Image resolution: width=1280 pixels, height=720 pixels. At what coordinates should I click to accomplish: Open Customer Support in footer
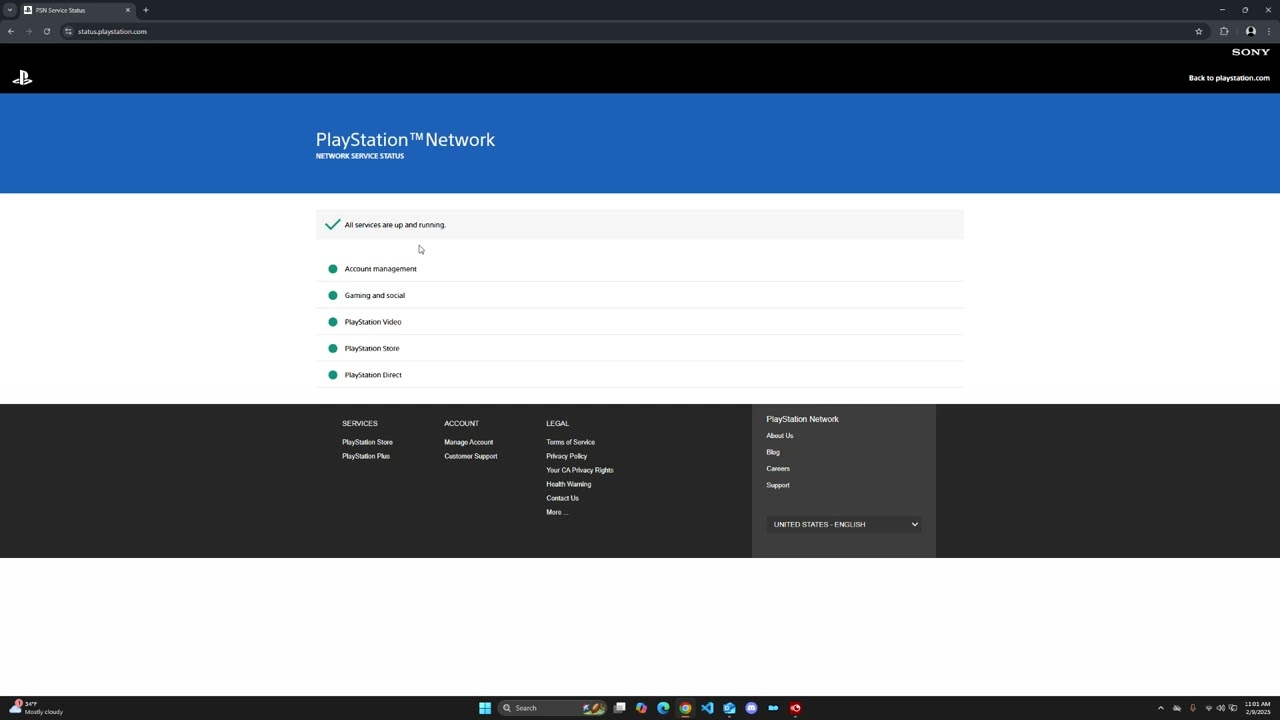(x=470, y=456)
